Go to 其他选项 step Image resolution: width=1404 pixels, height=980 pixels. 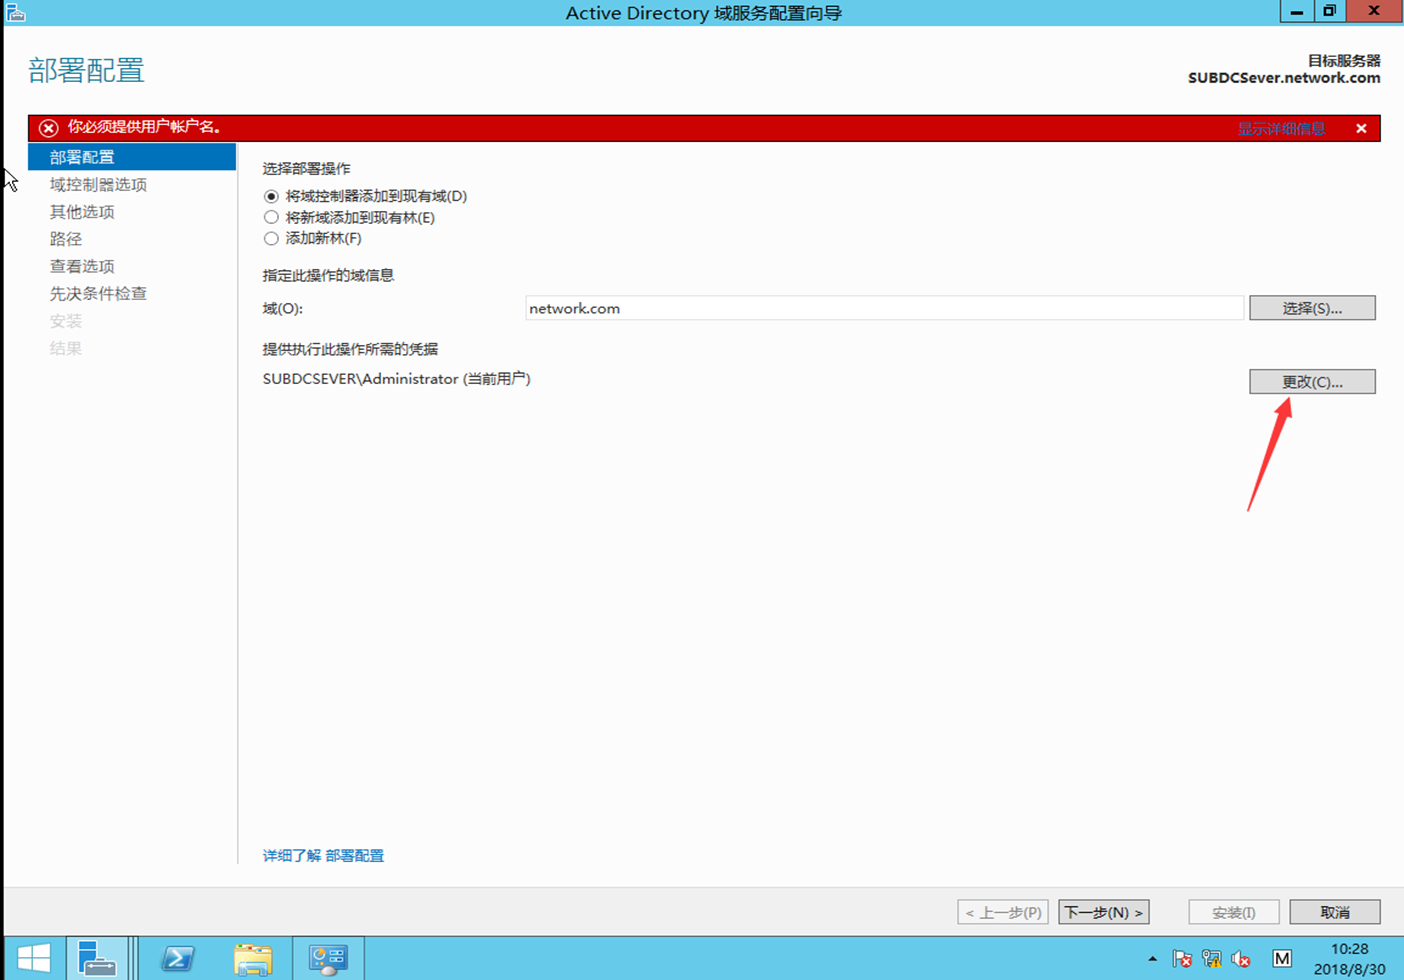[x=82, y=211]
